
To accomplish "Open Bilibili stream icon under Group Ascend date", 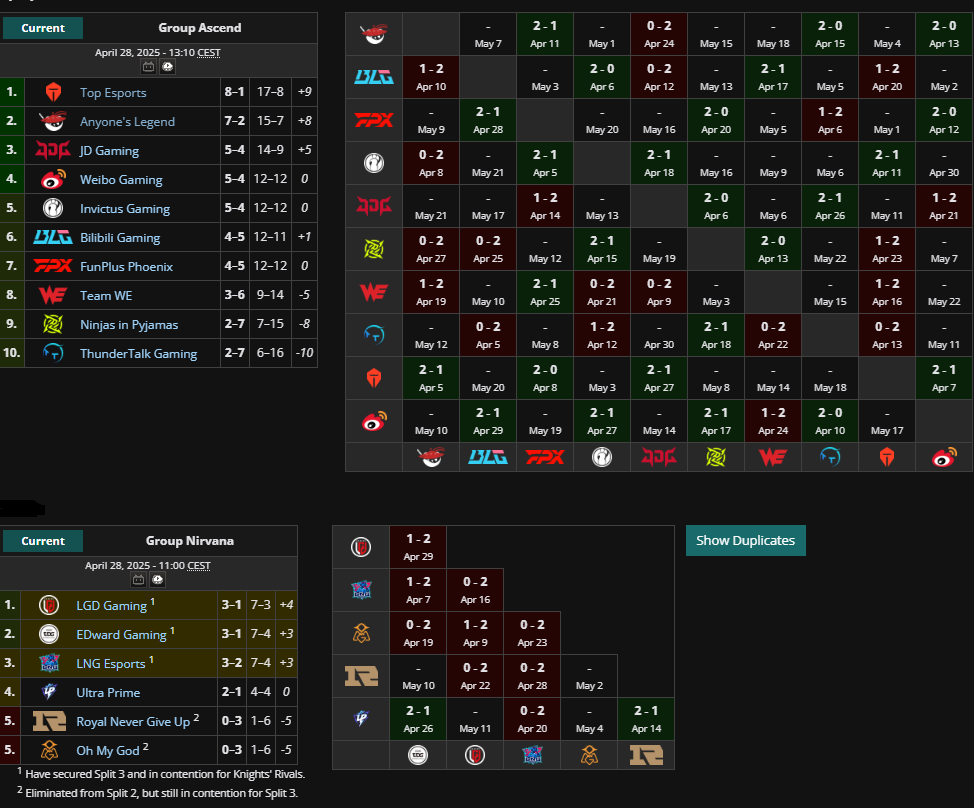I will click(148, 67).
